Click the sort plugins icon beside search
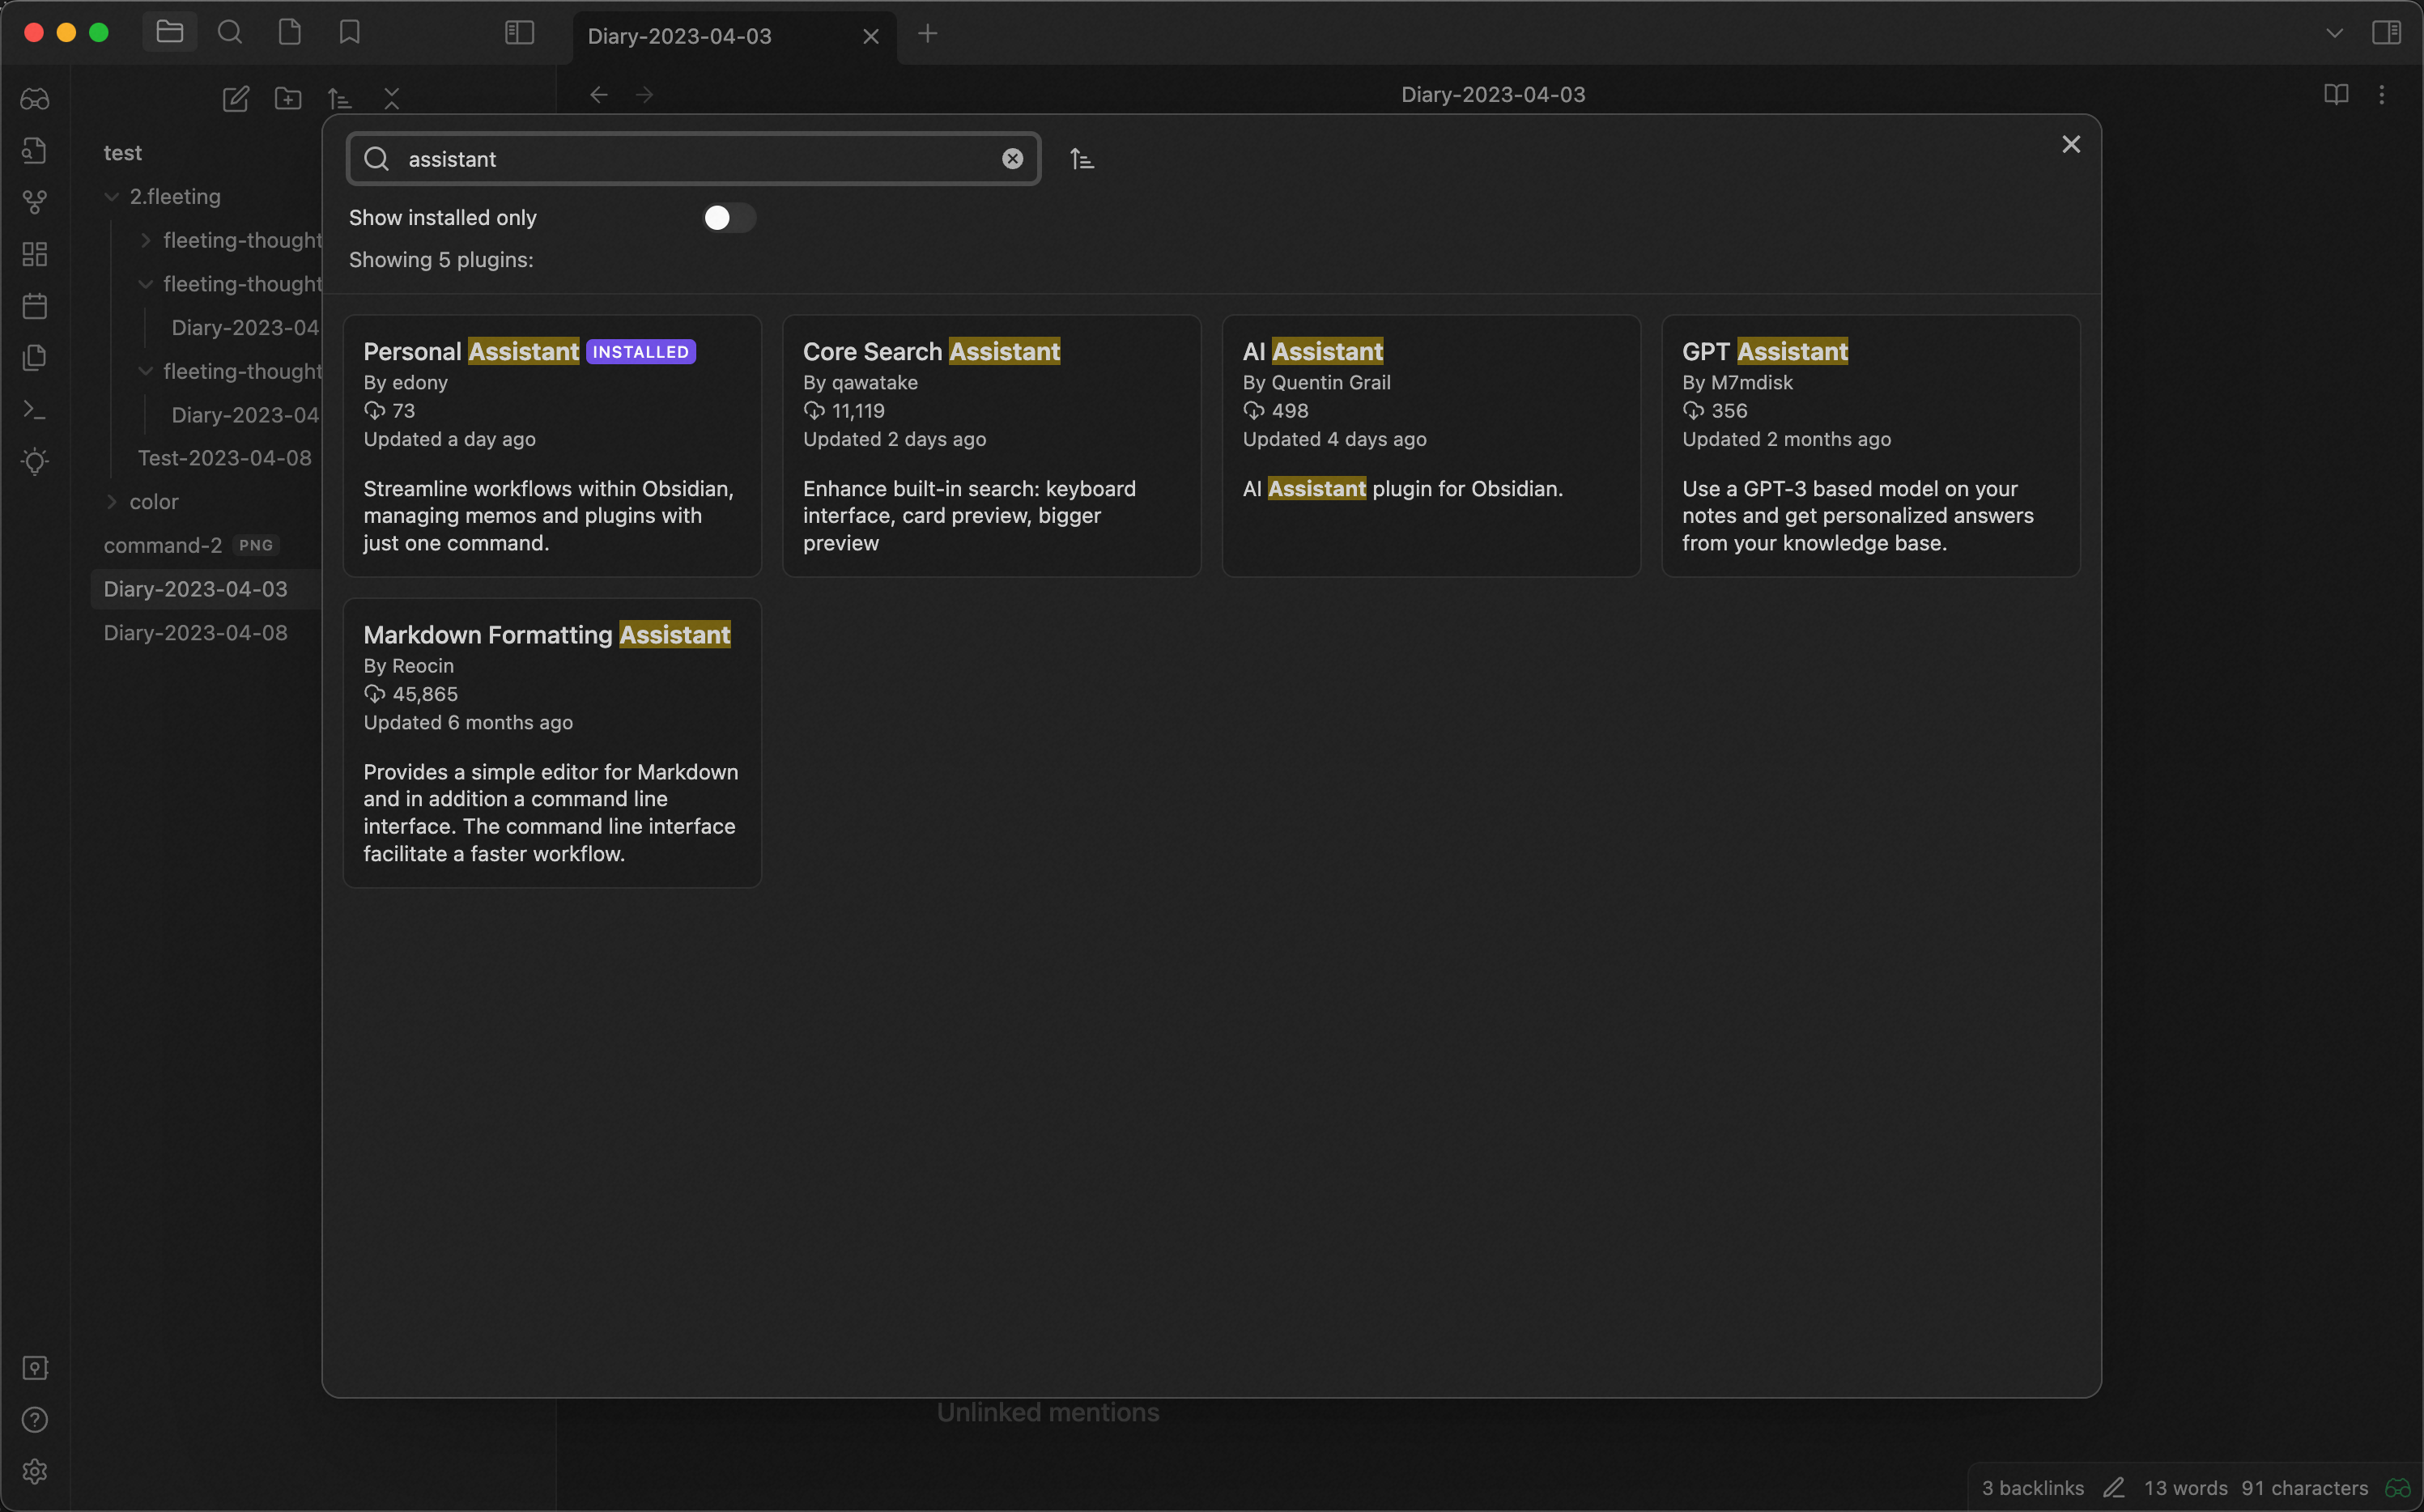This screenshot has height=1512, width=2424. click(1082, 159)
